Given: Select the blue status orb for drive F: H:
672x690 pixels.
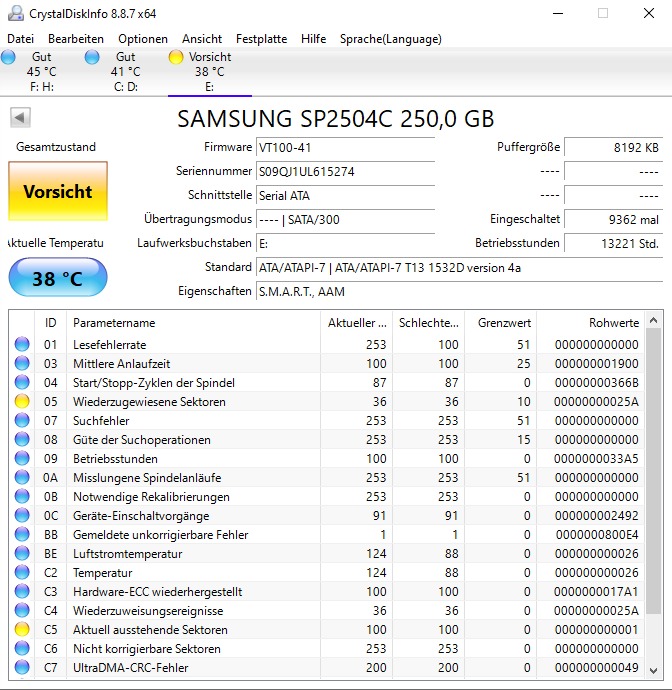Looking at the screenshot, I should pos(8,57).
